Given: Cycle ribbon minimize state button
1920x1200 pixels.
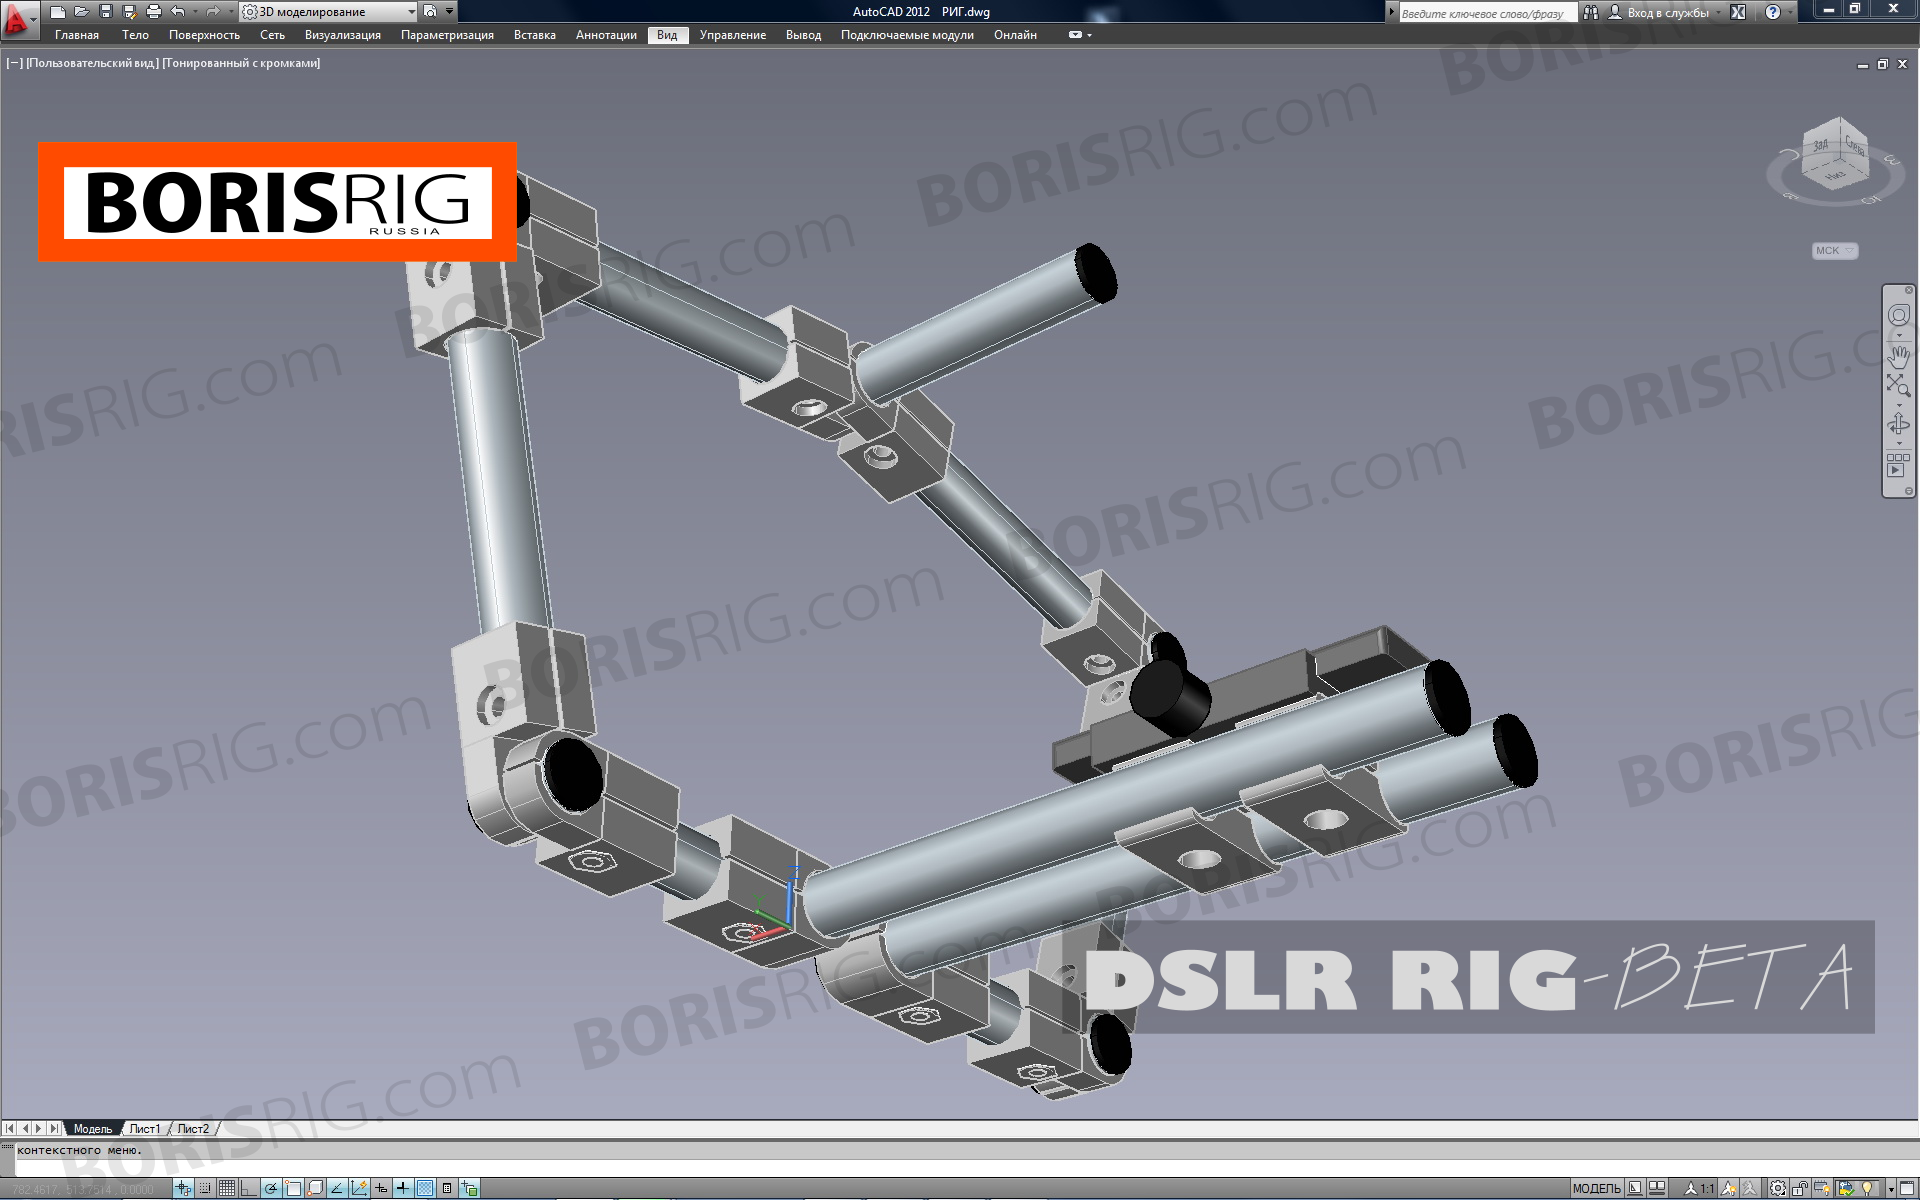Looking at the screenshot, I should (x=1076, y=35).
